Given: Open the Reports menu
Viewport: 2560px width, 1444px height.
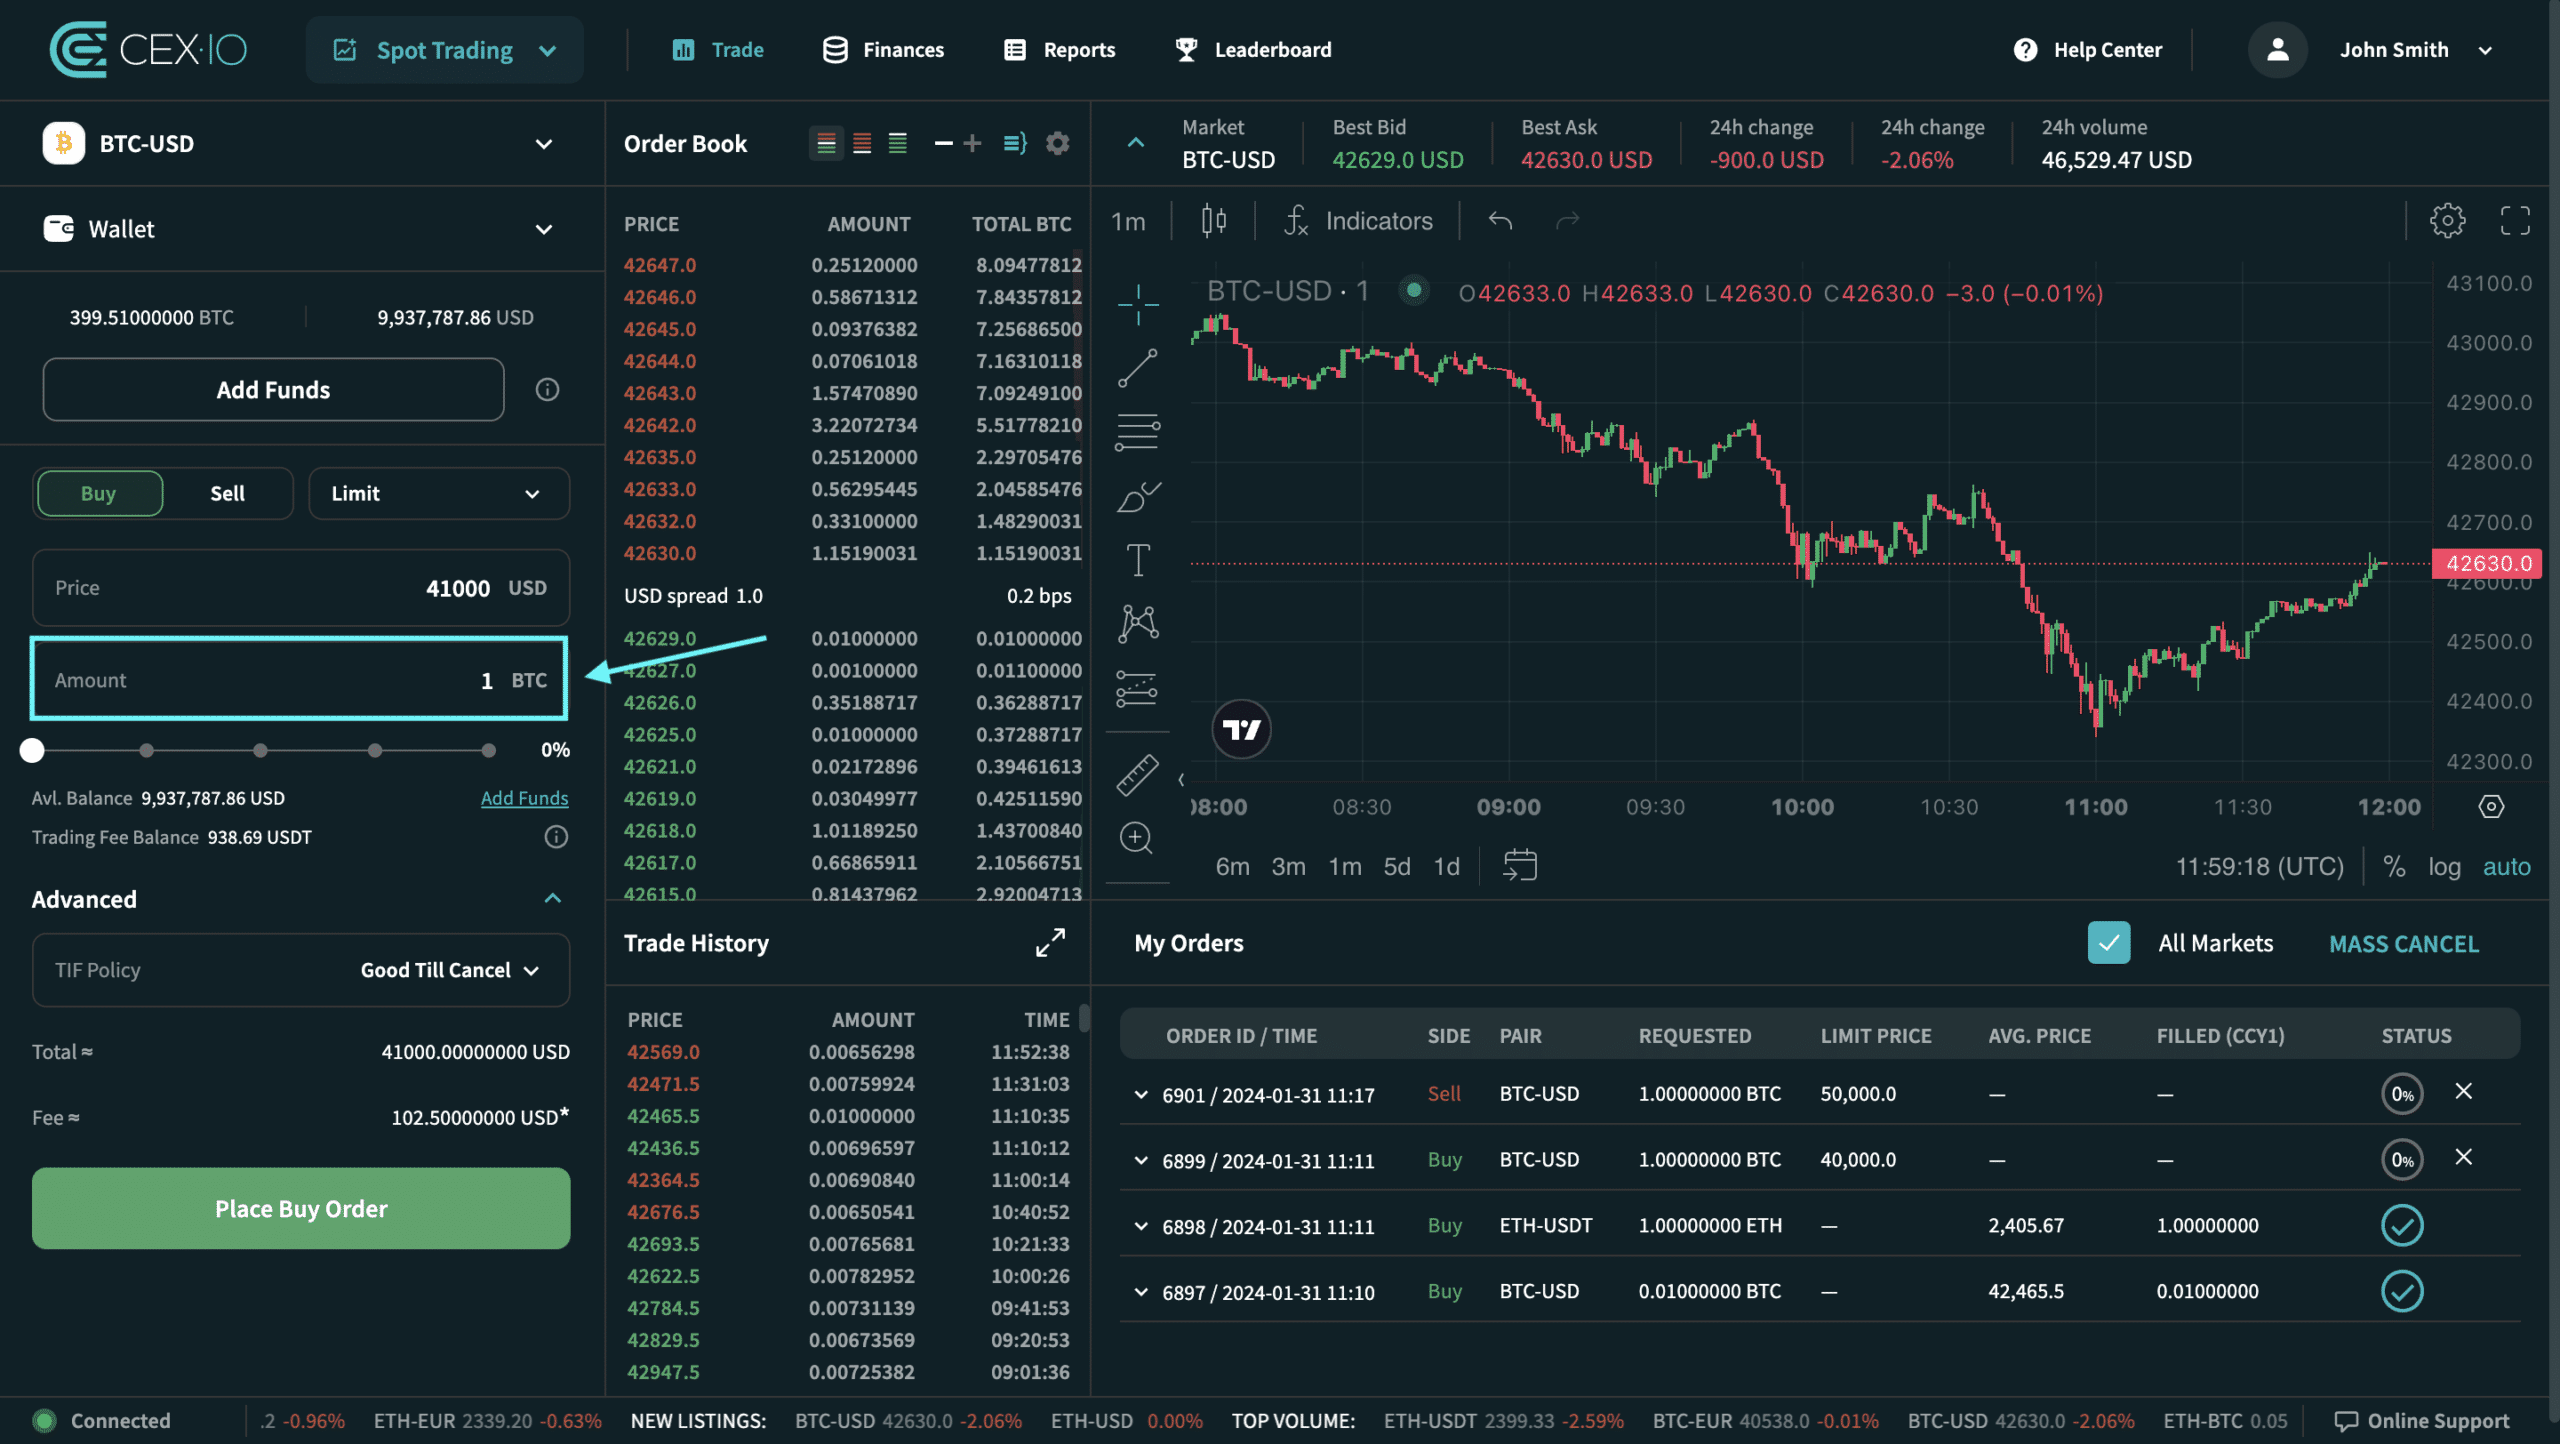Looking at the screenshot, I should (1059, 50).
